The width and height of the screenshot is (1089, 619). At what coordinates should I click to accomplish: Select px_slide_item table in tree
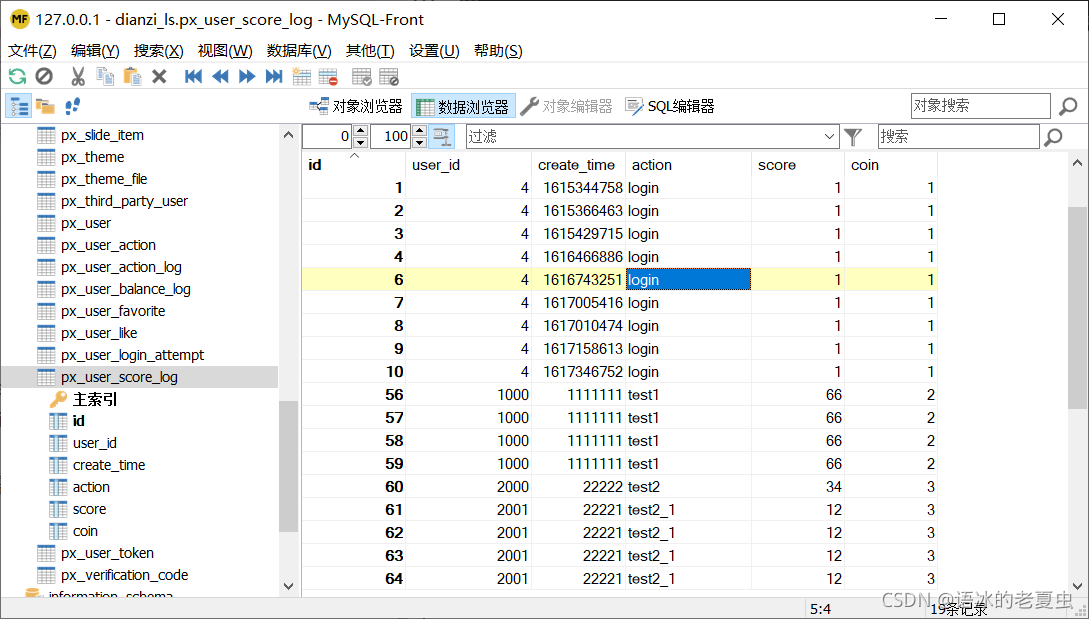point(102,135)
